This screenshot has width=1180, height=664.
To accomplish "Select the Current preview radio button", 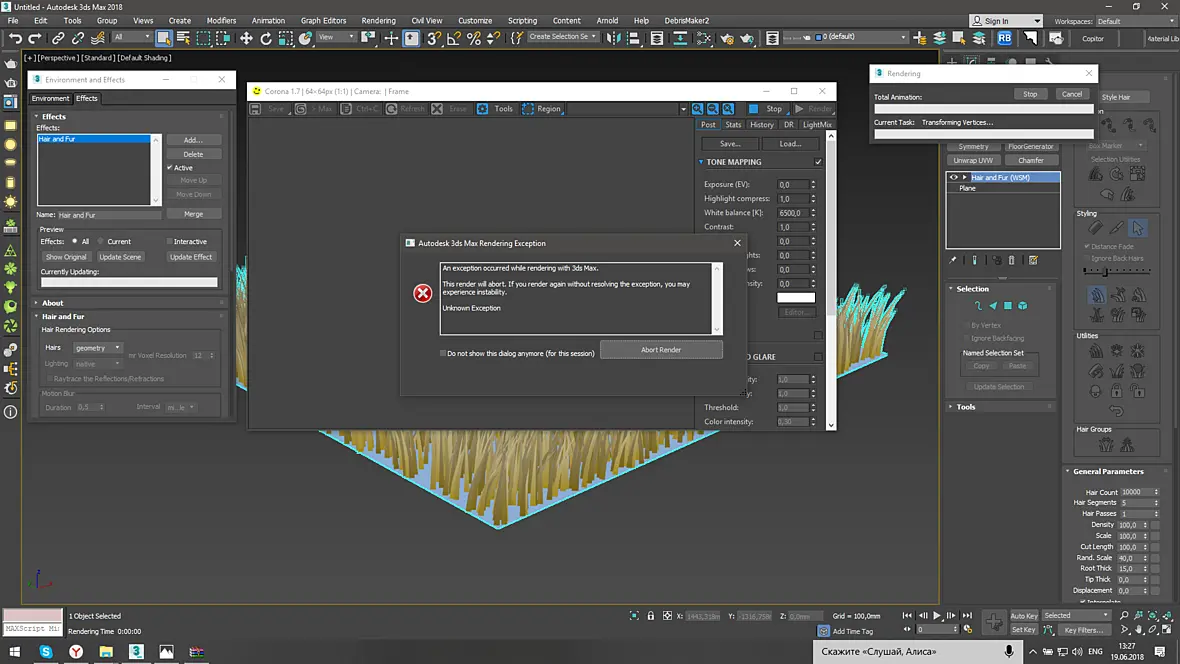I will [x=101, y=242].
